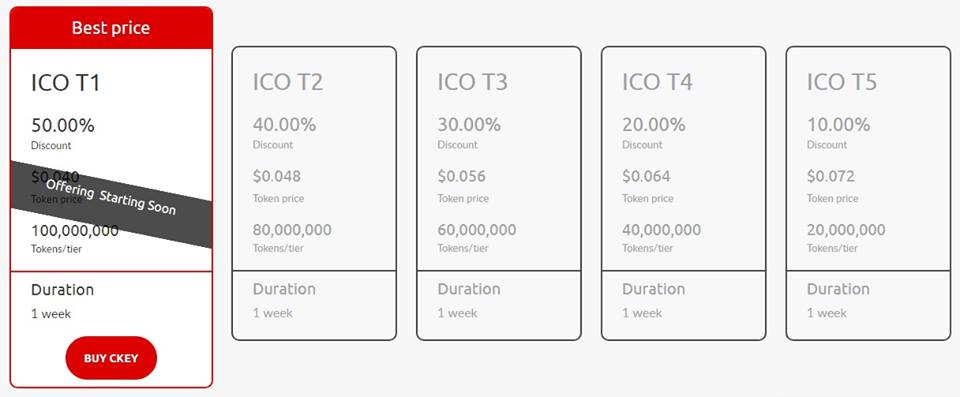Open the ICO T1 tier heading
The height and width of the screenshot is (397, 960).
[x=66, y=83]
